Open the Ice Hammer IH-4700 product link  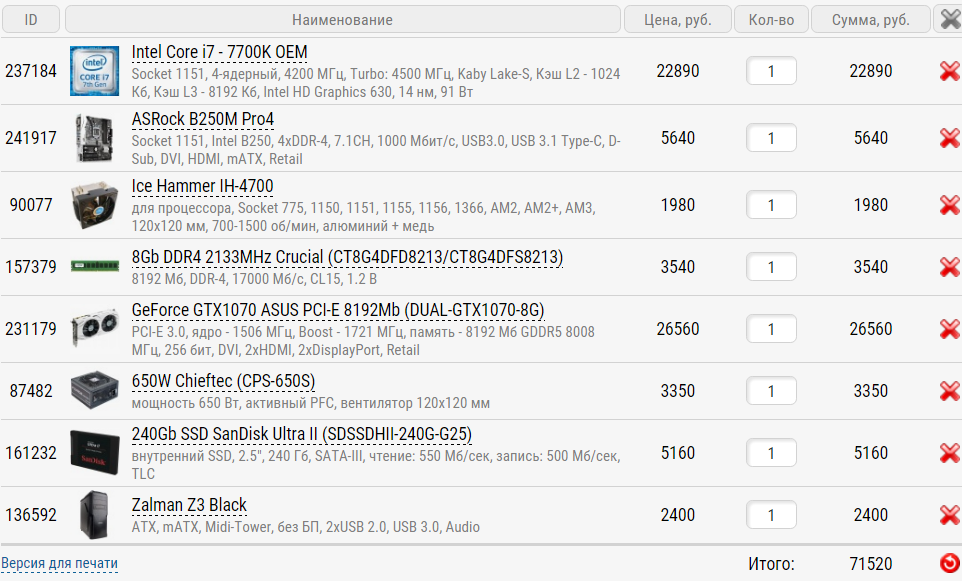202,187
